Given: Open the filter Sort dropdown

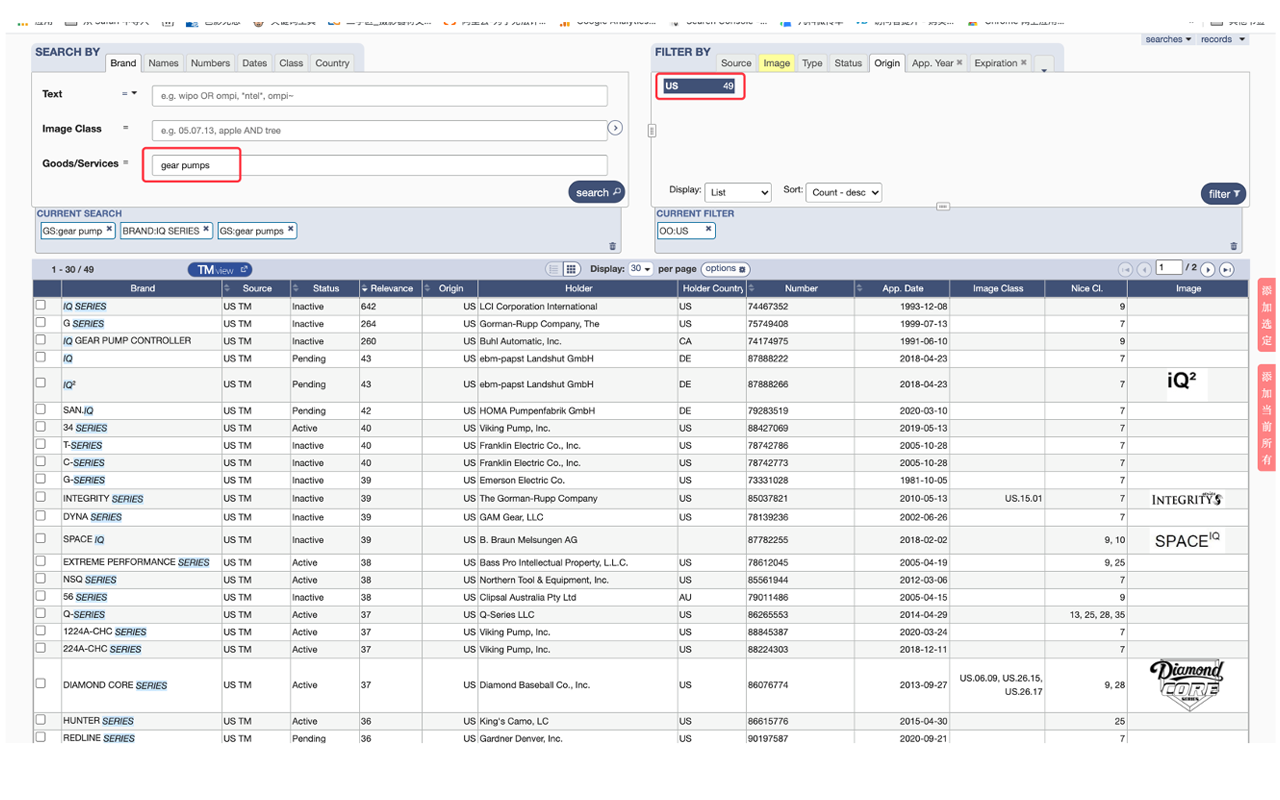Looking at the screenshot, I should pyautogui.click(x=844, y=192).
